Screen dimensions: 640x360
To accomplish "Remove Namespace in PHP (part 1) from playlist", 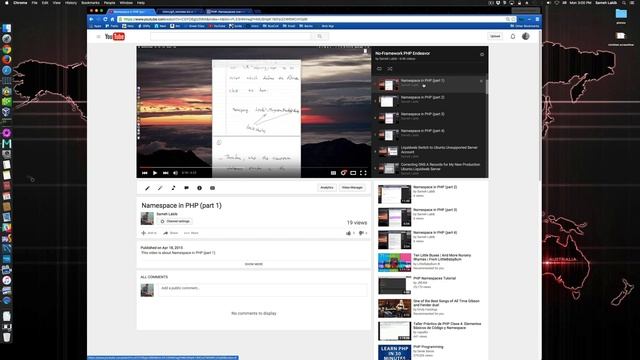I will pyautogui.click(x=481, y=81).
